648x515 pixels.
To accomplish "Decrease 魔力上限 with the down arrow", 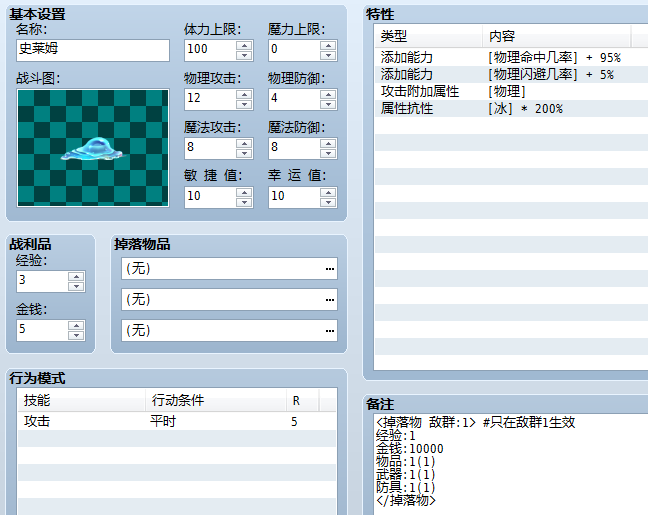I will [328, 55].
